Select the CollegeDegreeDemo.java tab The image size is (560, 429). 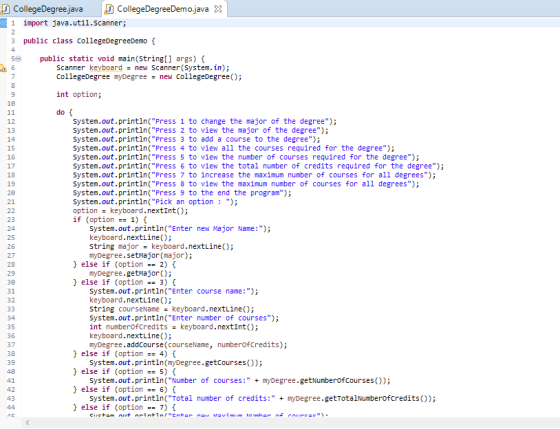tap(162, 9)
